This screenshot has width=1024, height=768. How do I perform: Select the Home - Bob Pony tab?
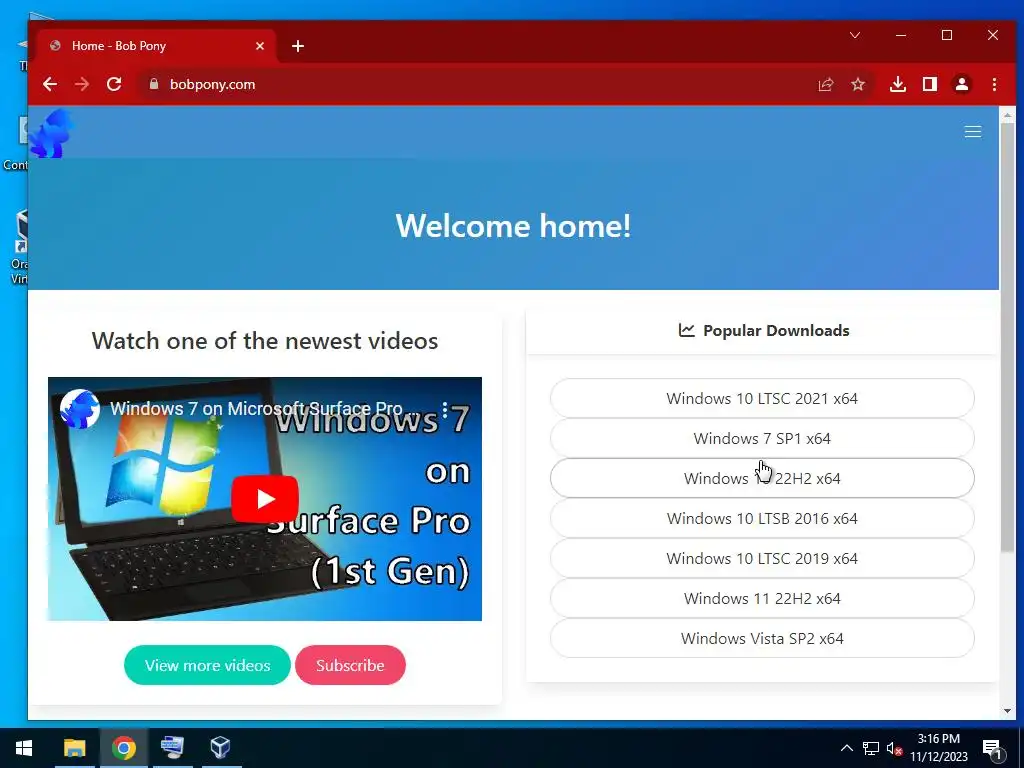pyautogui.click(x=157, y=46)
